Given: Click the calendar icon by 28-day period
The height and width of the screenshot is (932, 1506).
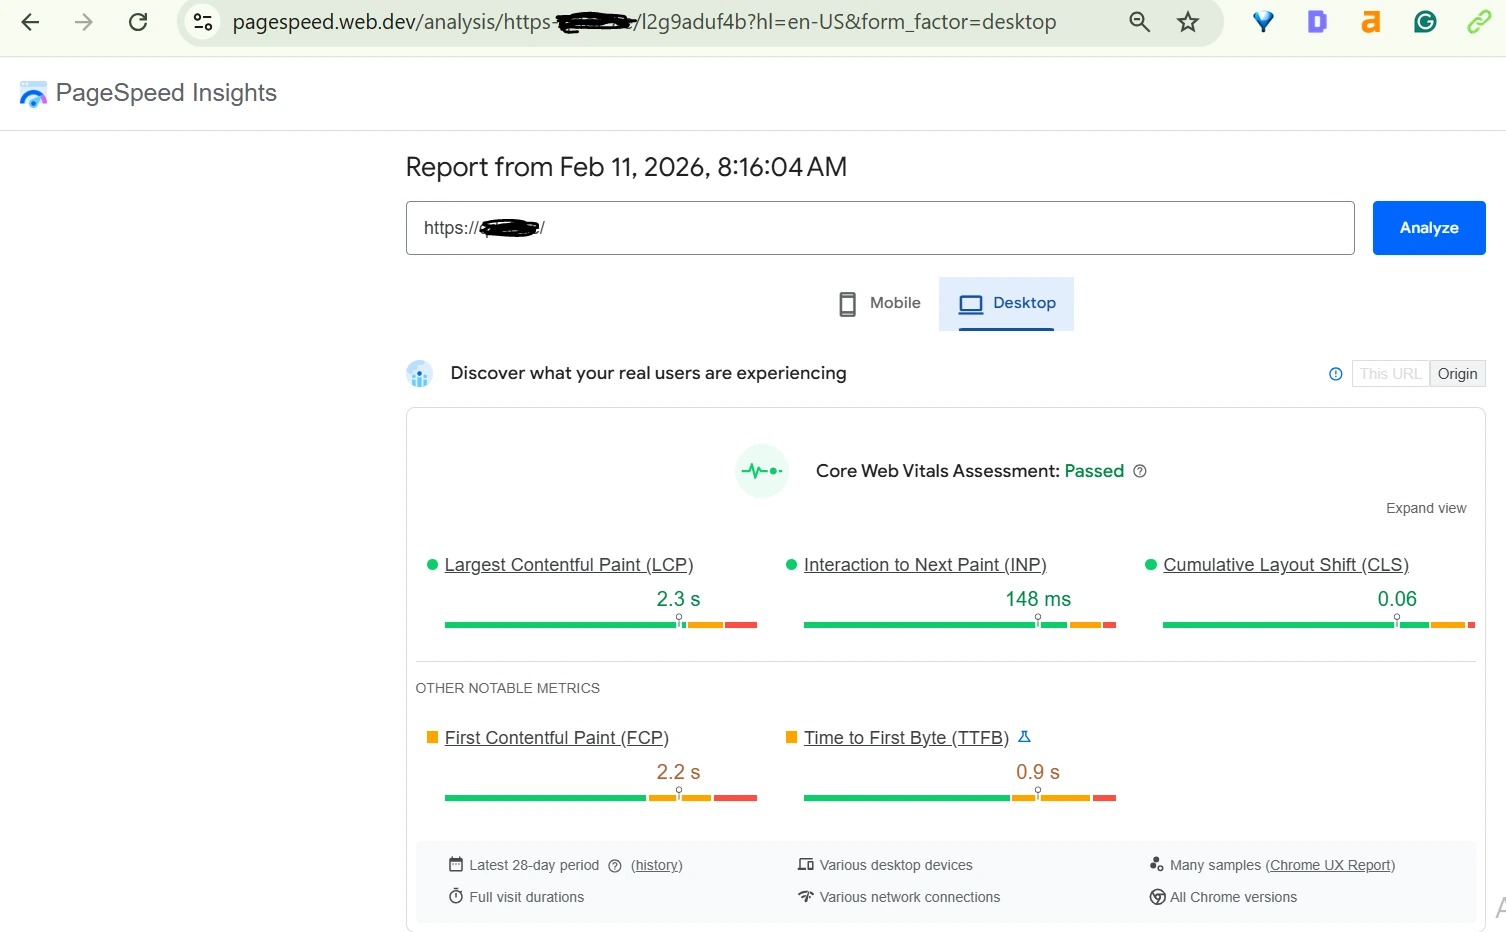Looking at the screenshot, I should pyautogui.click(x=456, y=864).
